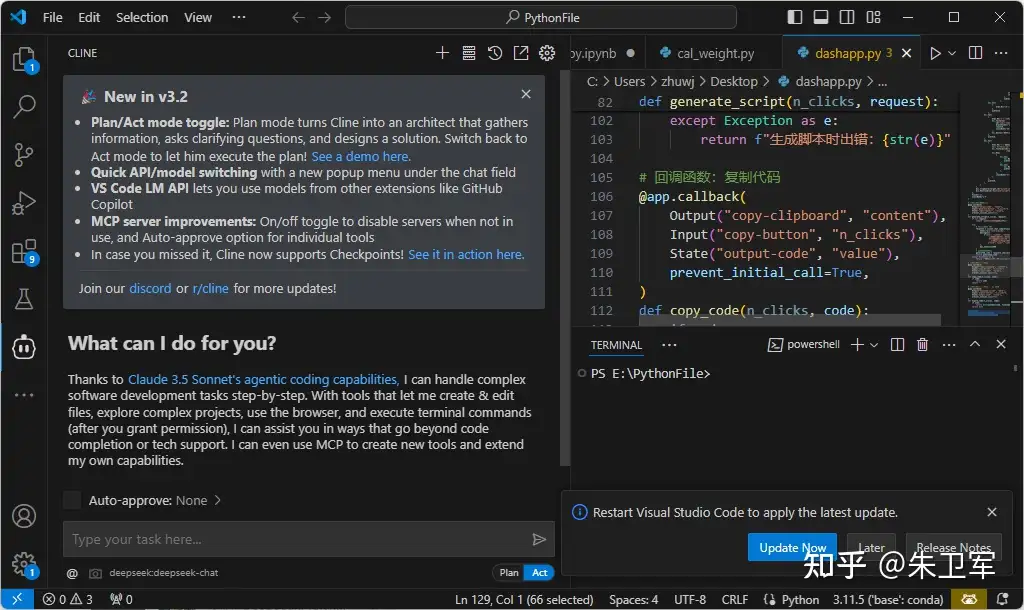Viewport: 1024px width, 610px height.
Task: Toggle bottom panel layout button
Action: 820,17
